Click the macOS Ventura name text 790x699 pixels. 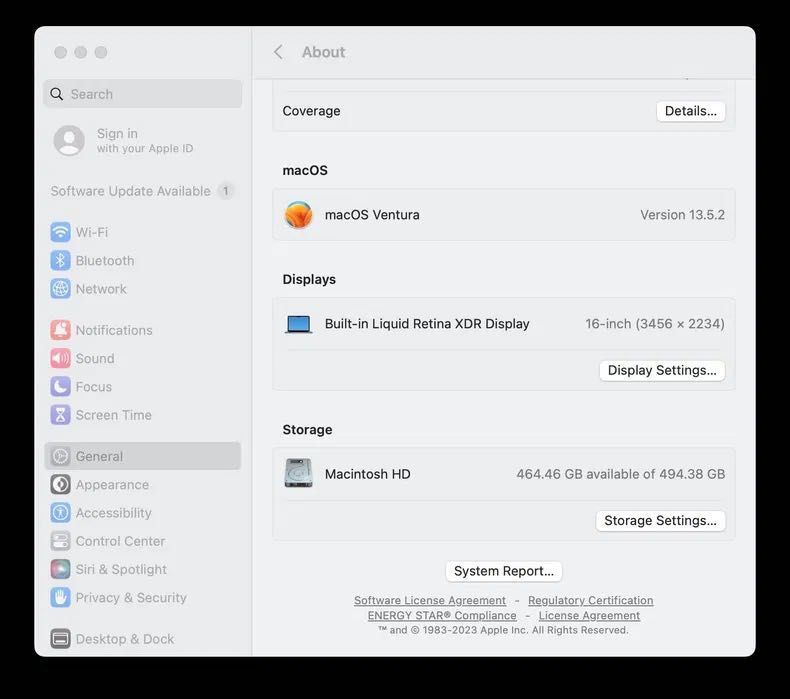click(372, 215)
